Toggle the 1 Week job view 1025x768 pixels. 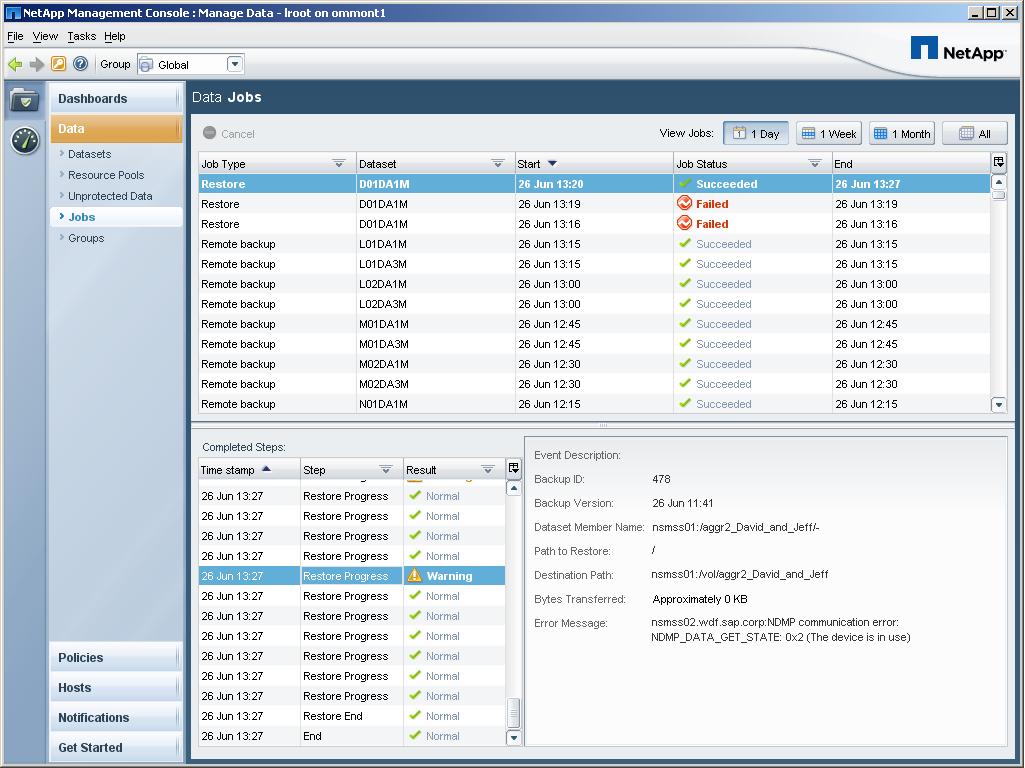point(829,133)
